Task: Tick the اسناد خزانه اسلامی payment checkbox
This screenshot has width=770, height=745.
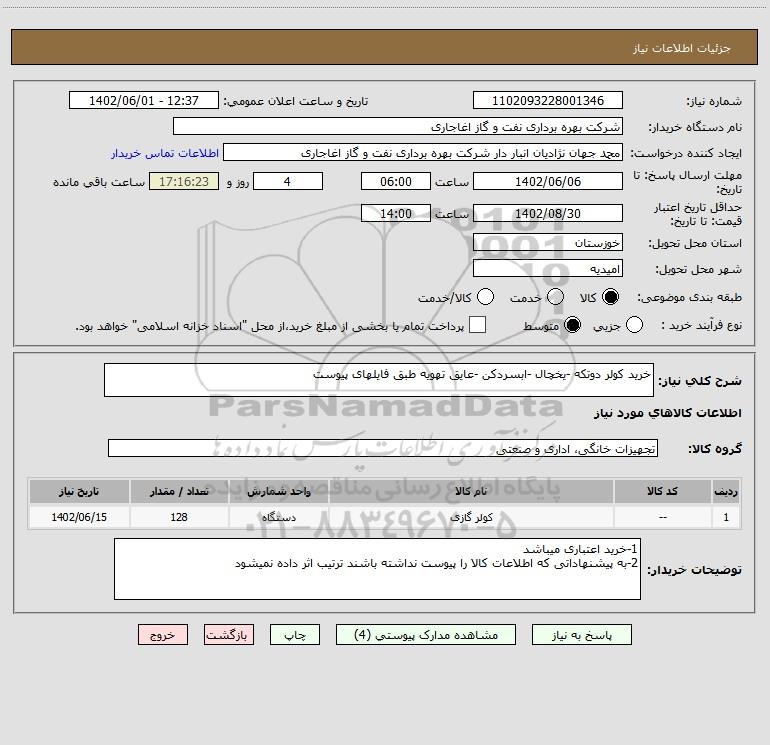Action: 477,325
